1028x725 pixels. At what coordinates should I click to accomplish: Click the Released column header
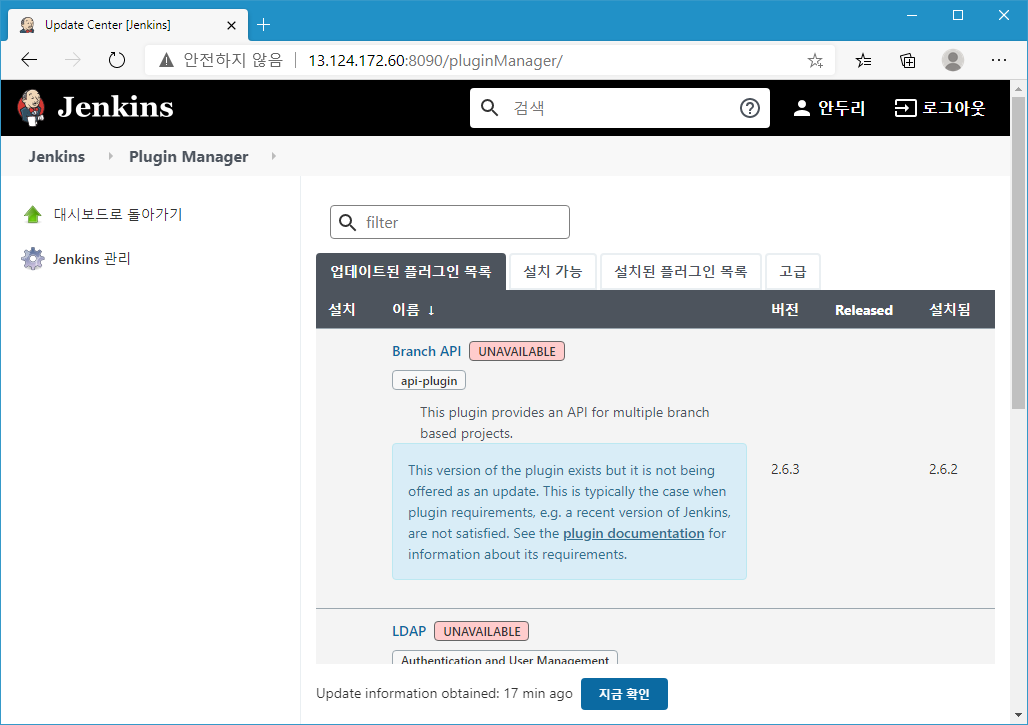[x=863, y=310]
